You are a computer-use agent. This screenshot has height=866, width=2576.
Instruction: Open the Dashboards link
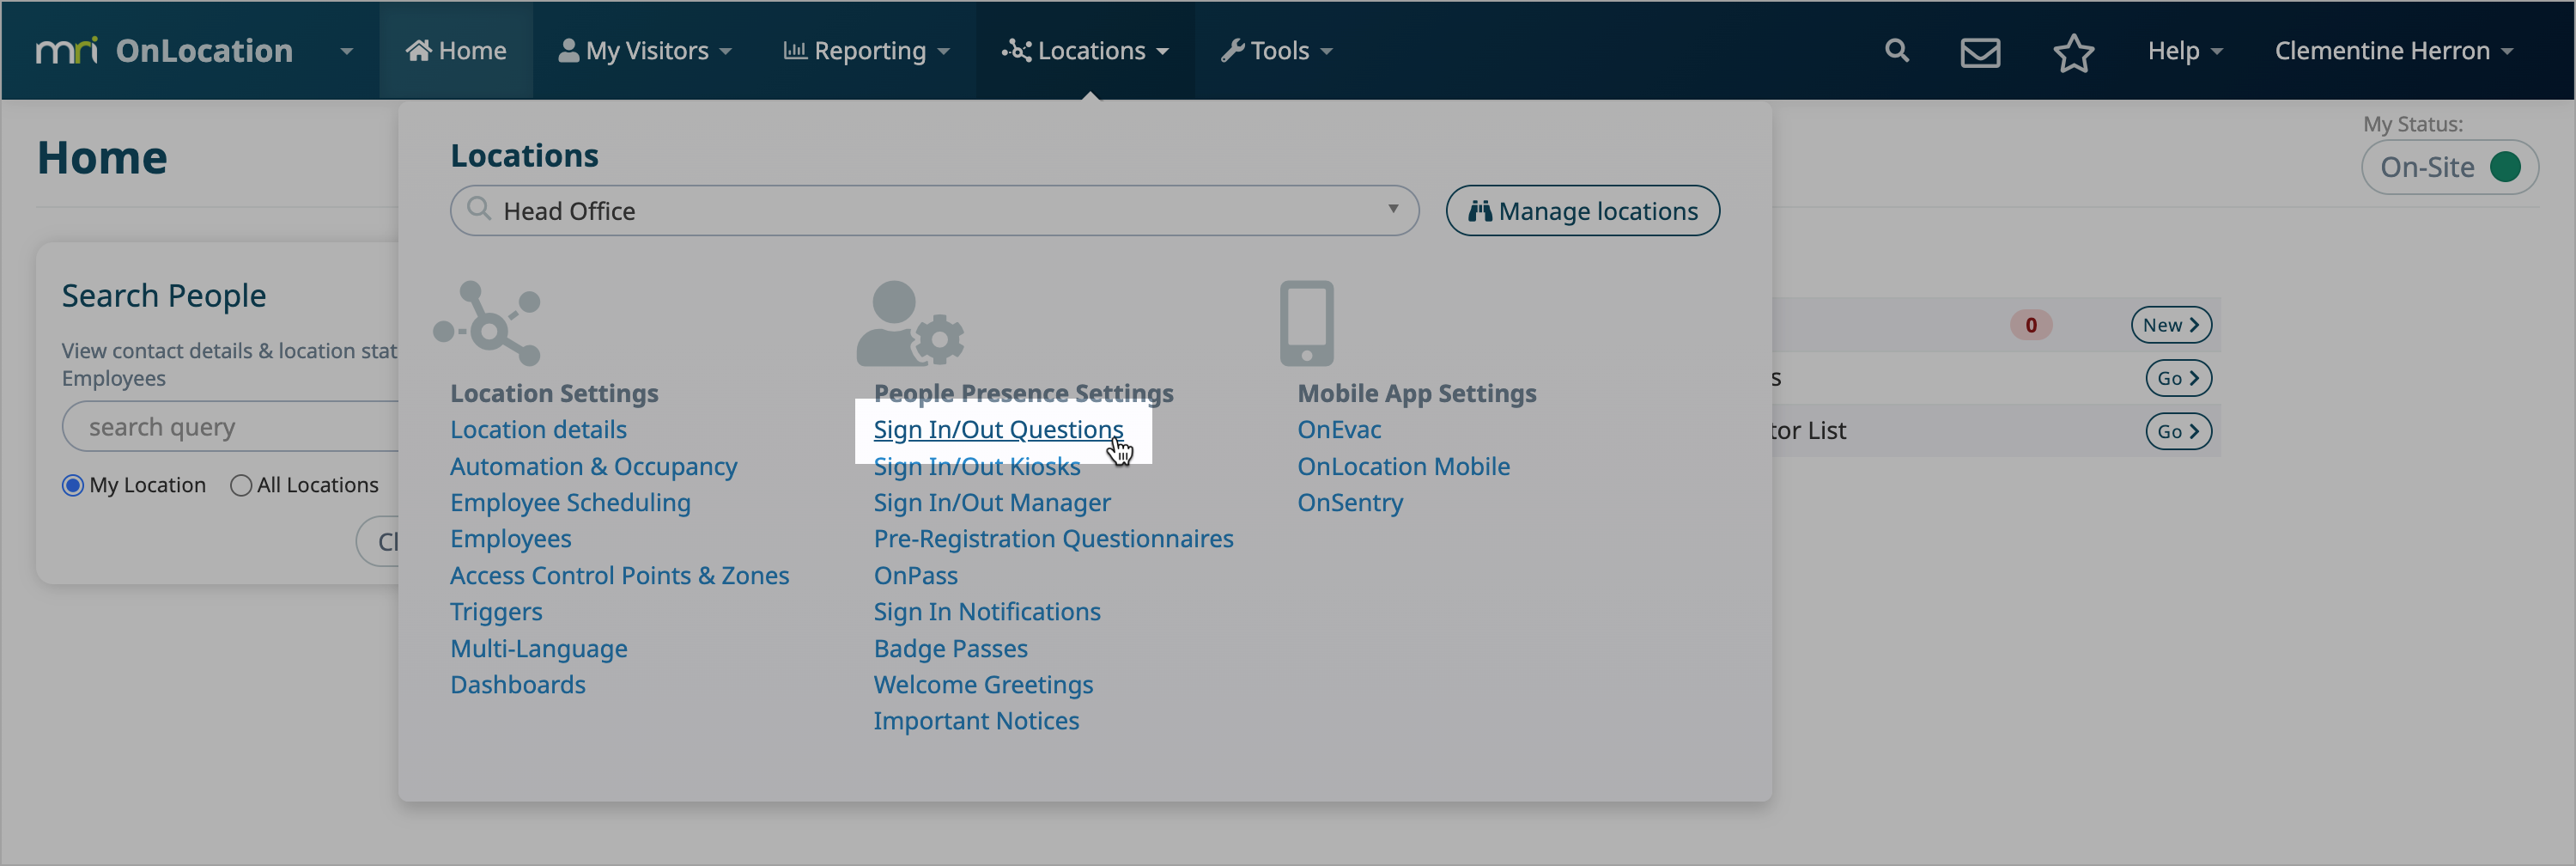click(518, 685)
